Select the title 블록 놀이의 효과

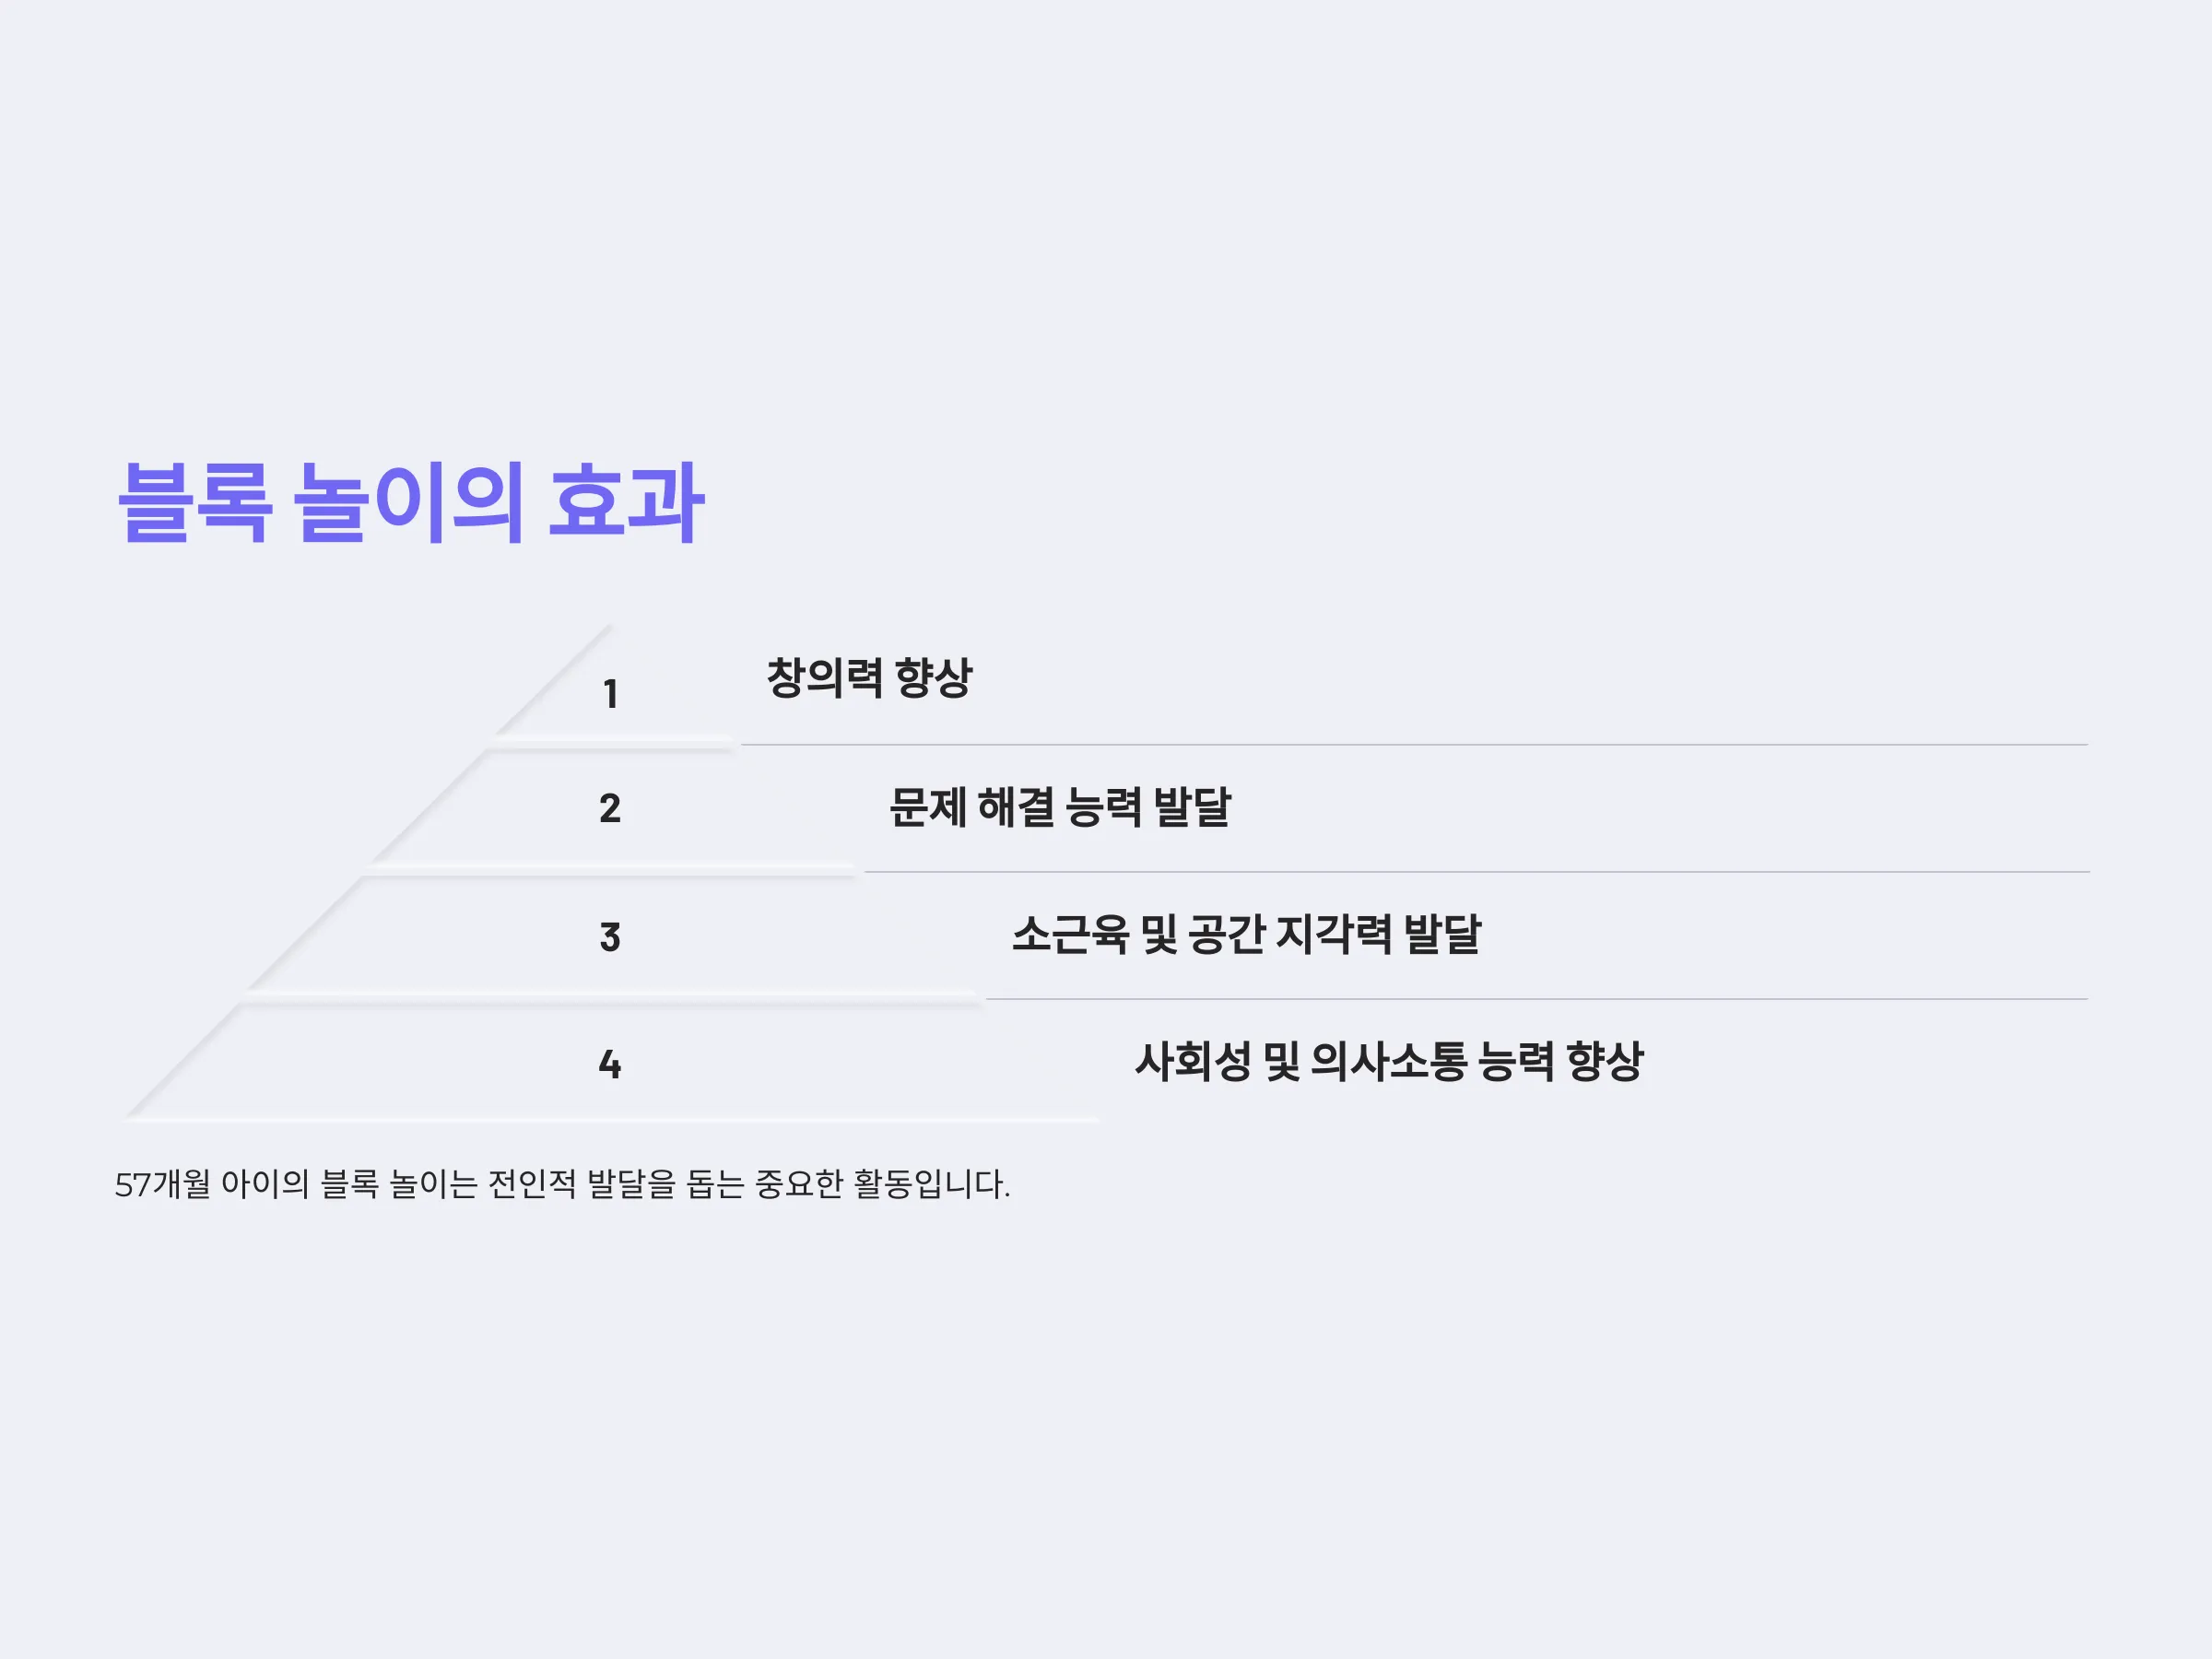(x=411, y=503)
